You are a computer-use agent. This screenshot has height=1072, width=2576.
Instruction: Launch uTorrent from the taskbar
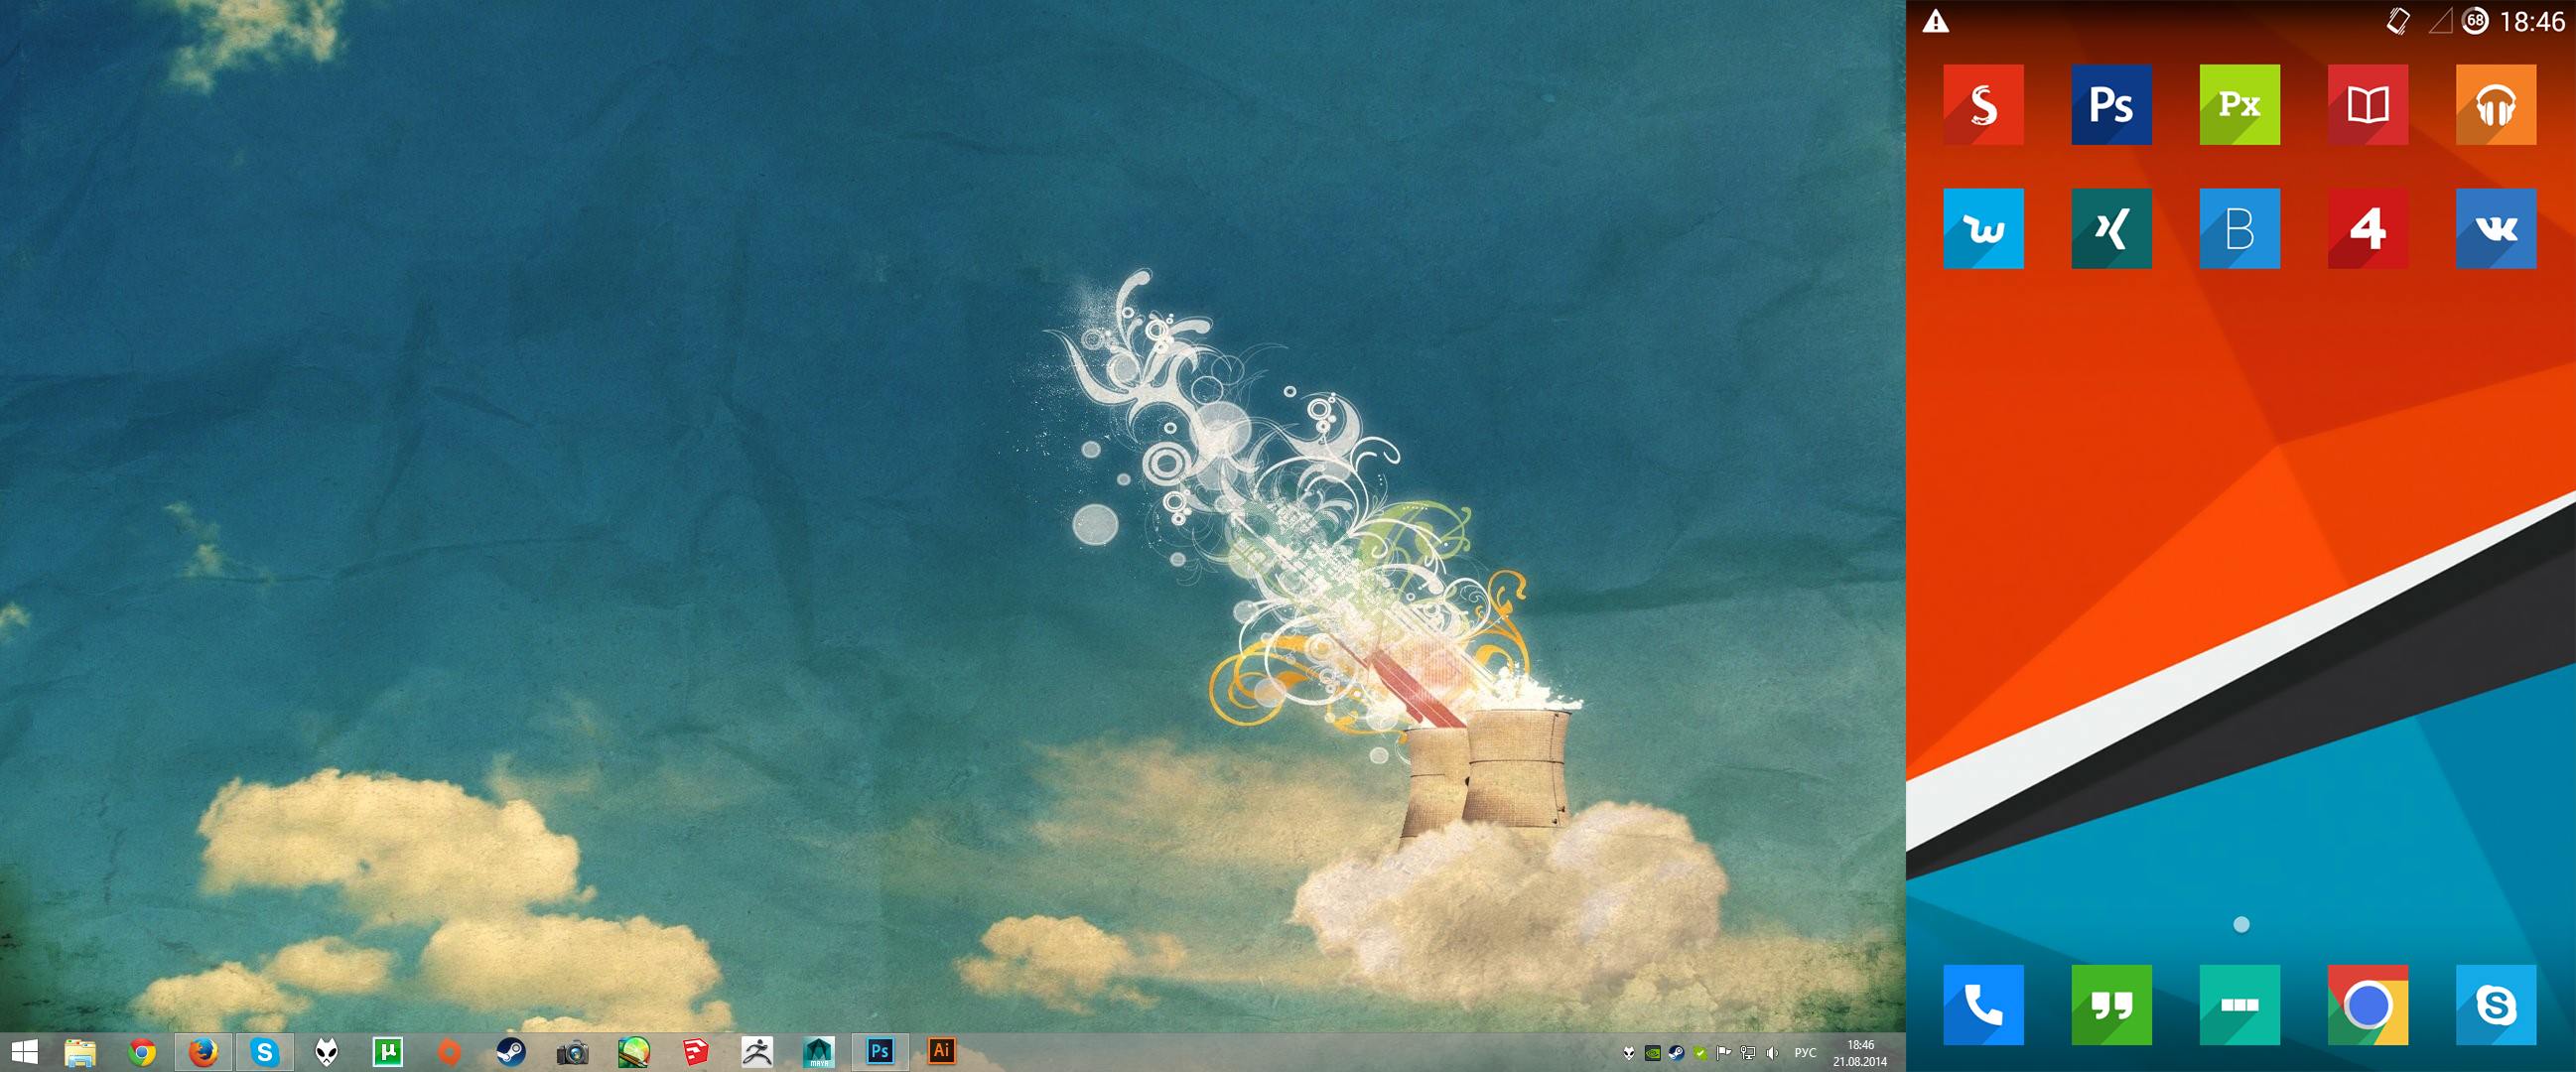(x=388, y=1051)
